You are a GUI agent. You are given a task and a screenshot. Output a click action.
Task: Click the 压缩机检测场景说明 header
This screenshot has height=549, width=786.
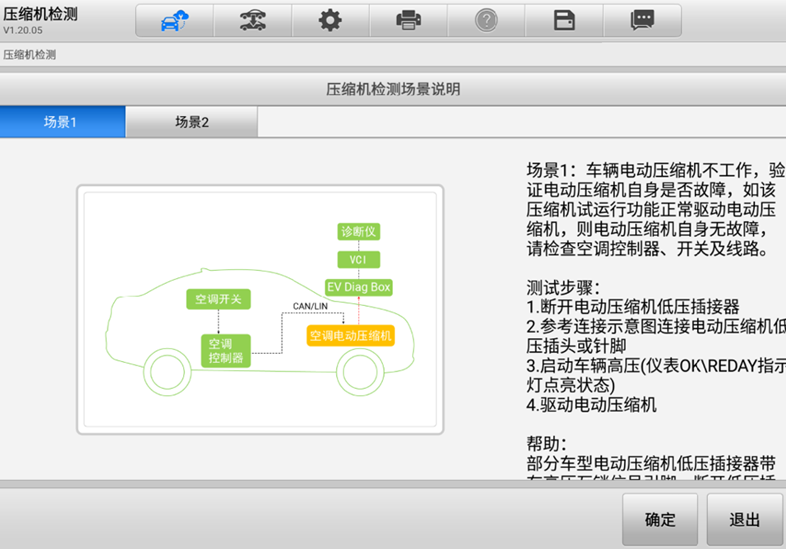point(393,89)
